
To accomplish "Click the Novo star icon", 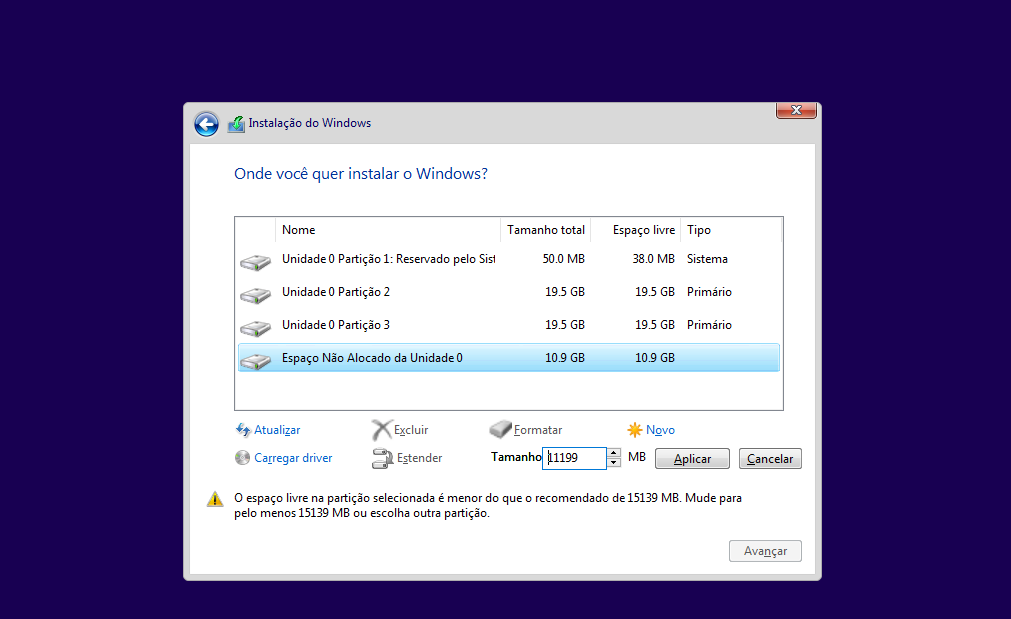I will [634, 429].
